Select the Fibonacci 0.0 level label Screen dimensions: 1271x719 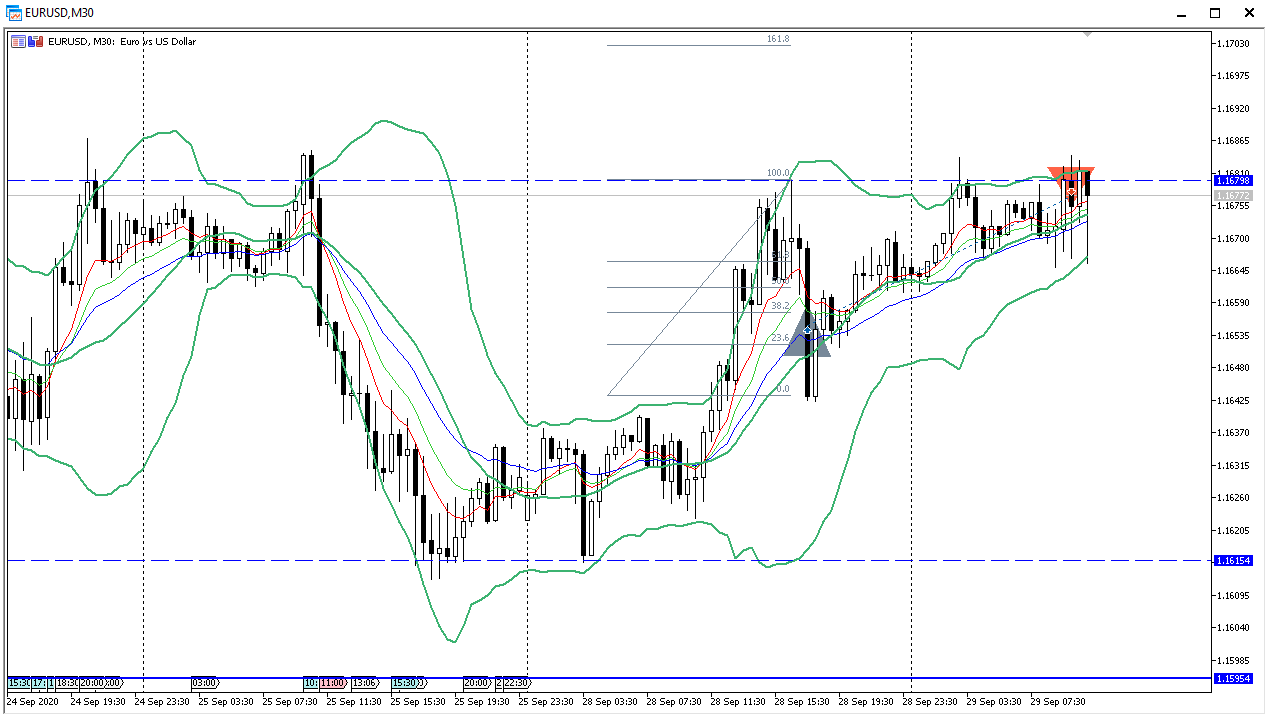783,389
